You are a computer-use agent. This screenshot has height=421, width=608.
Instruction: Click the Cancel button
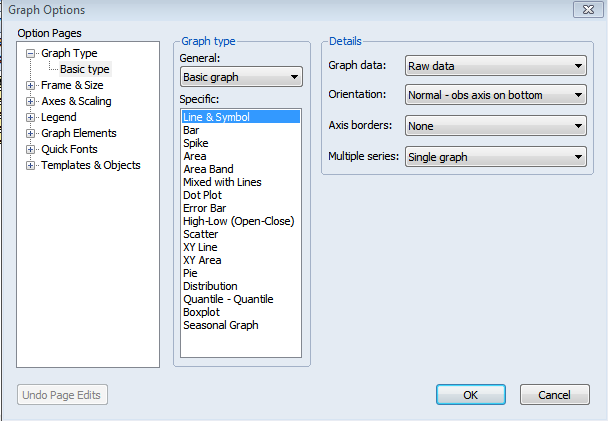(554, 395)
